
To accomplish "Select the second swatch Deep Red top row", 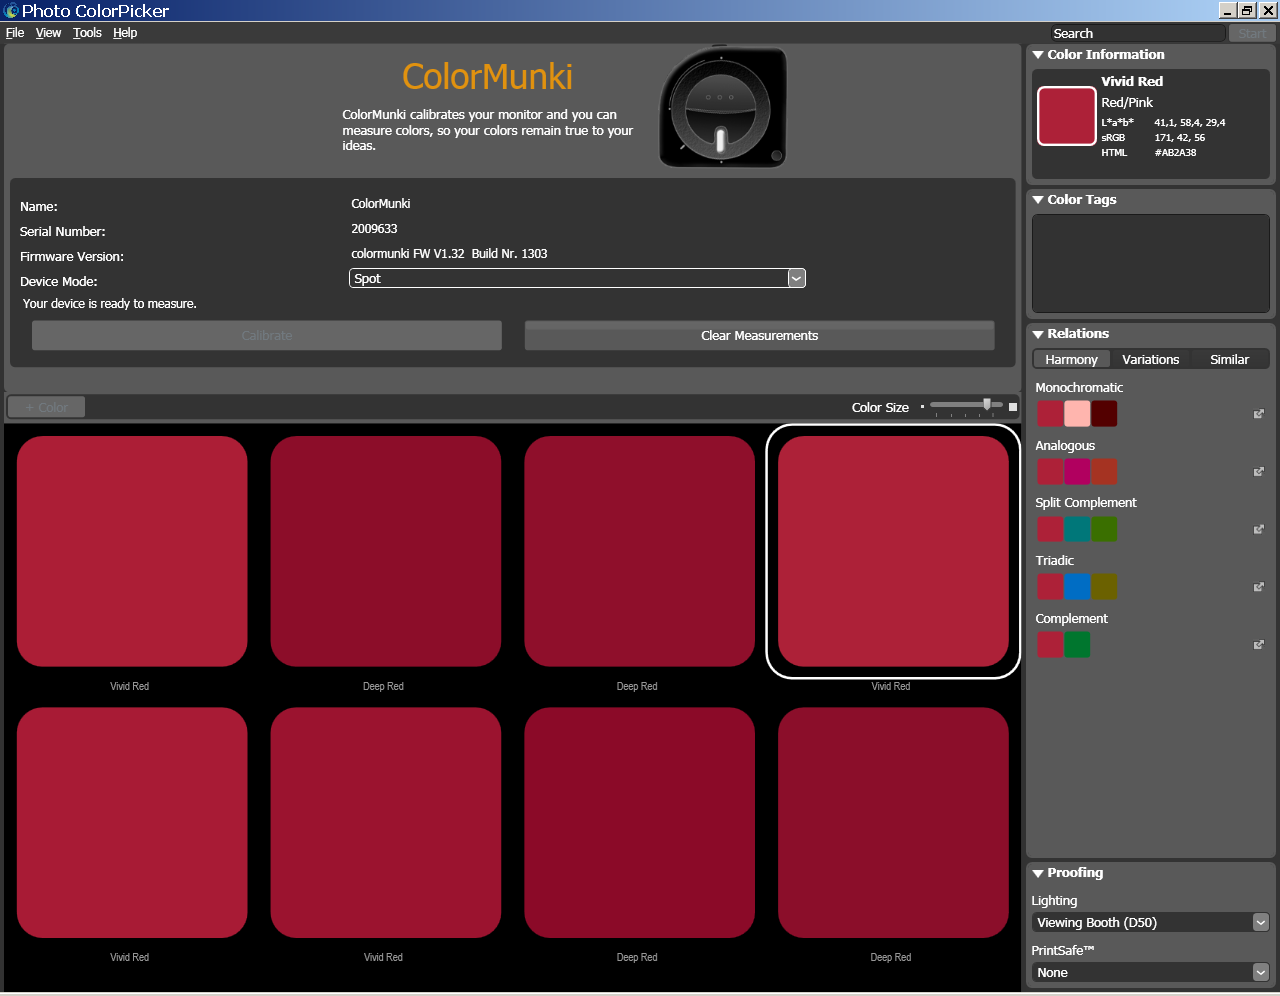I will pyautogui.click(x=386, y=551).
